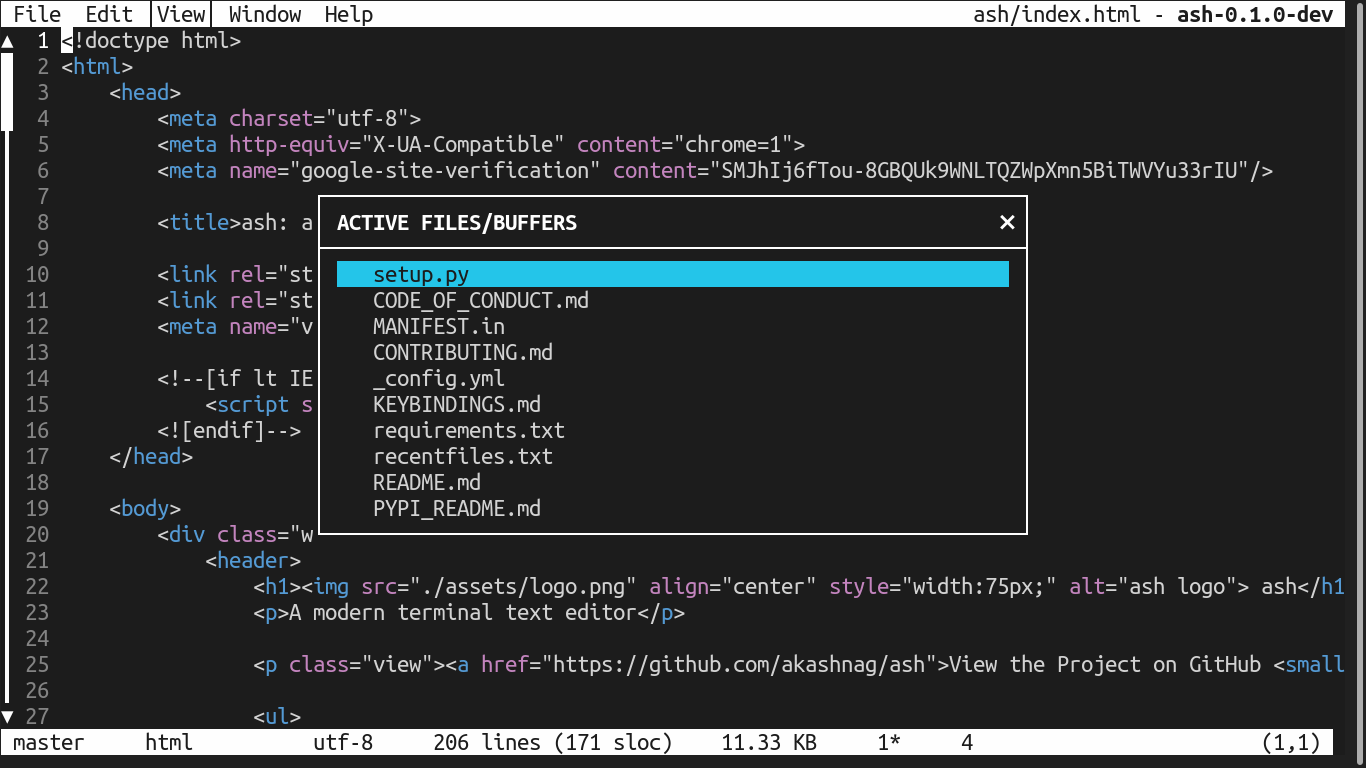Select the _config.yml entry
Image resolution: width=1366 pixels, height=768 pixels.
pos(438,378)
